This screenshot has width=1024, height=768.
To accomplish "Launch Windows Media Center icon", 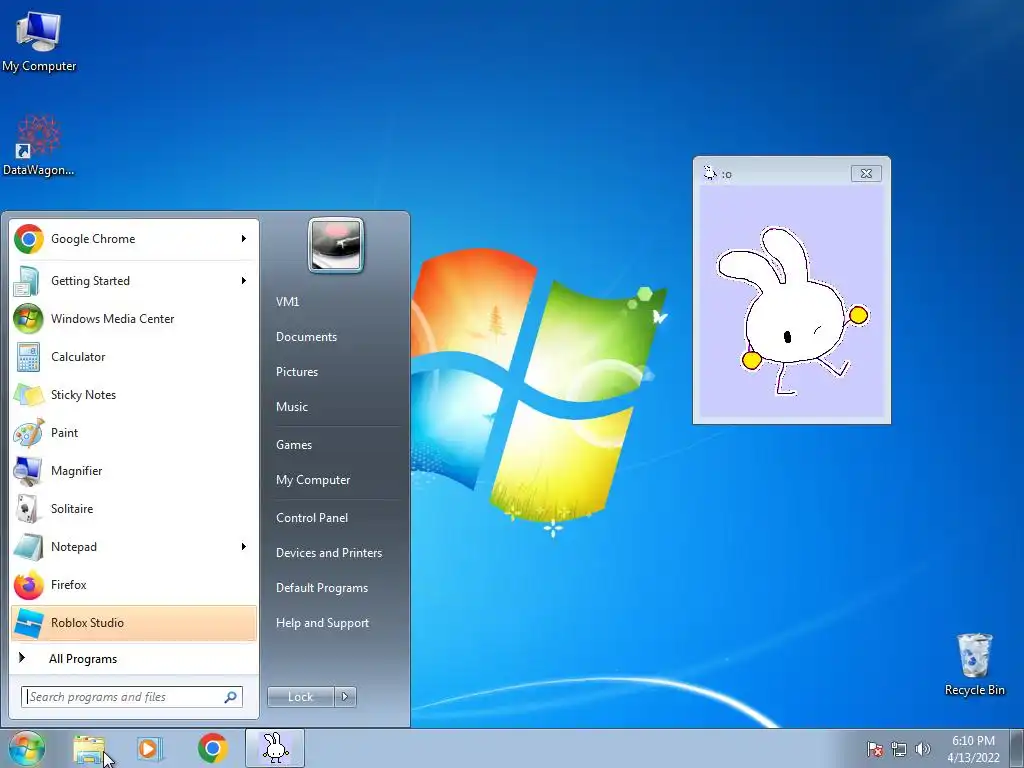I will (29, 319).
